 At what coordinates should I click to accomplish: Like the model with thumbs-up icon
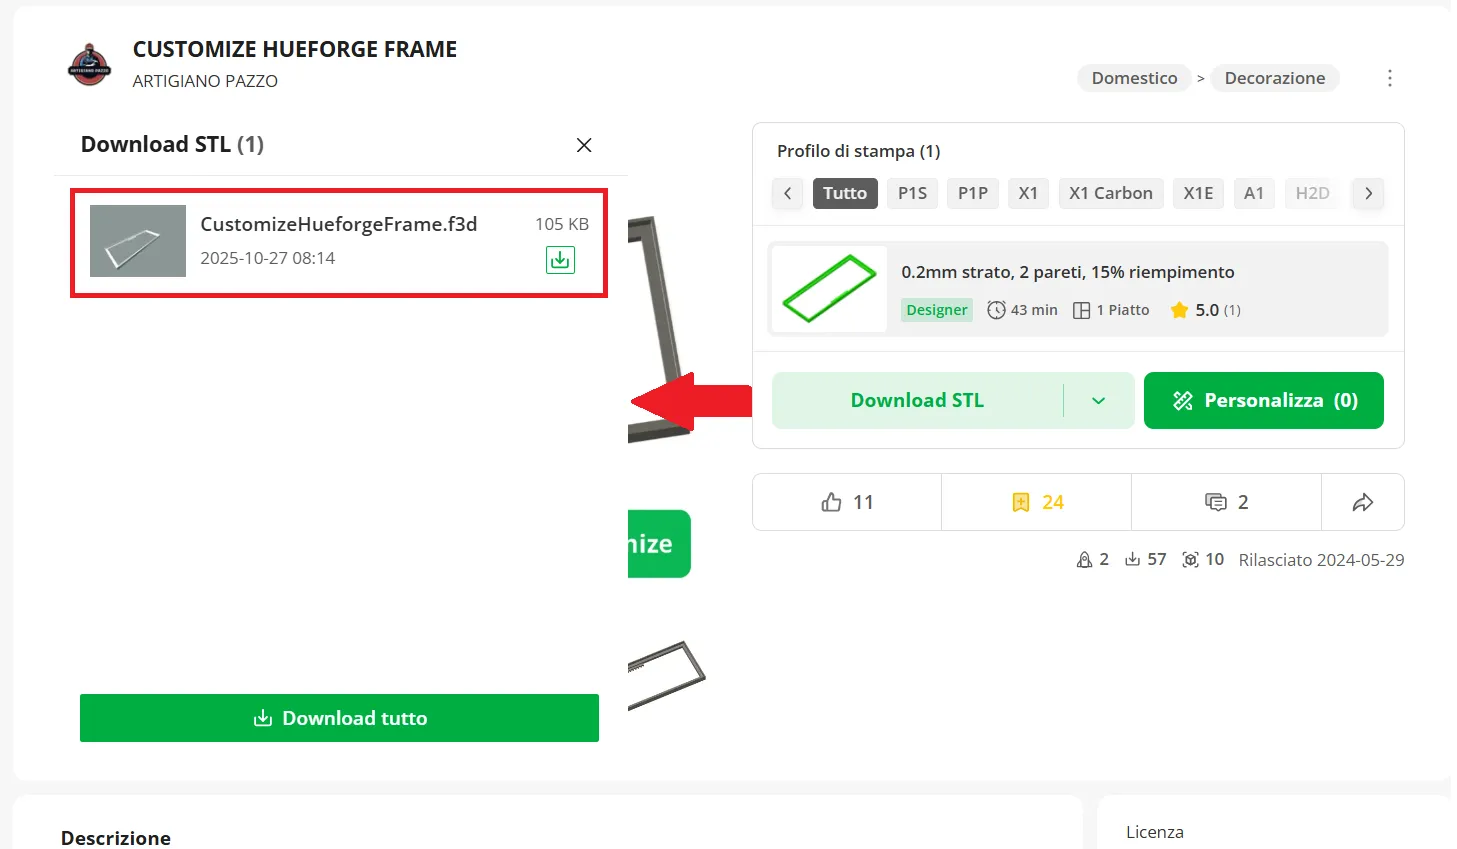[x=846, y=502]
